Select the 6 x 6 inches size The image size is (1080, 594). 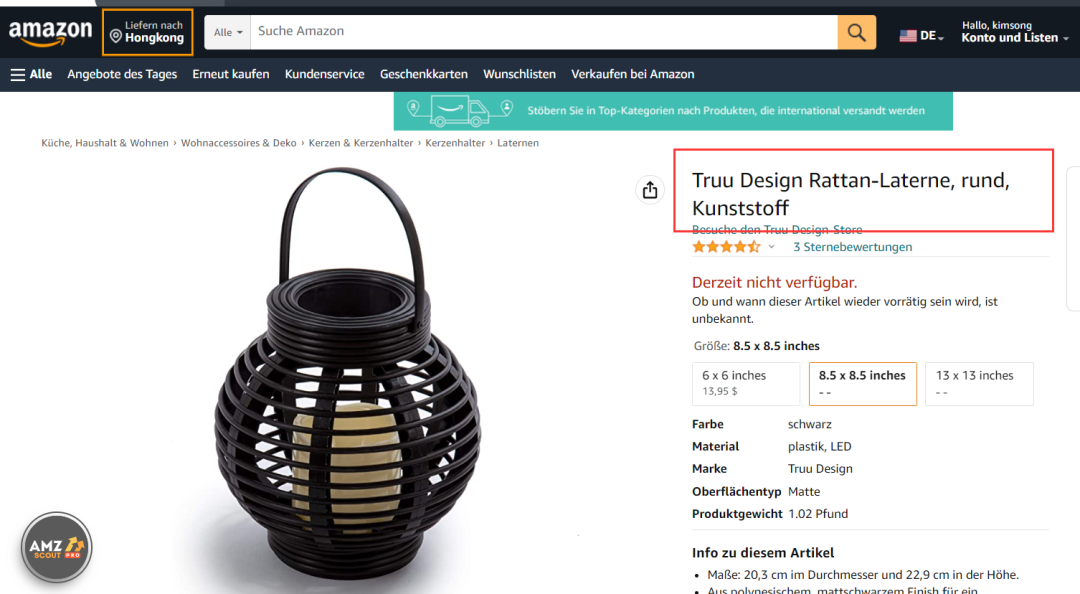coord(746,383)
